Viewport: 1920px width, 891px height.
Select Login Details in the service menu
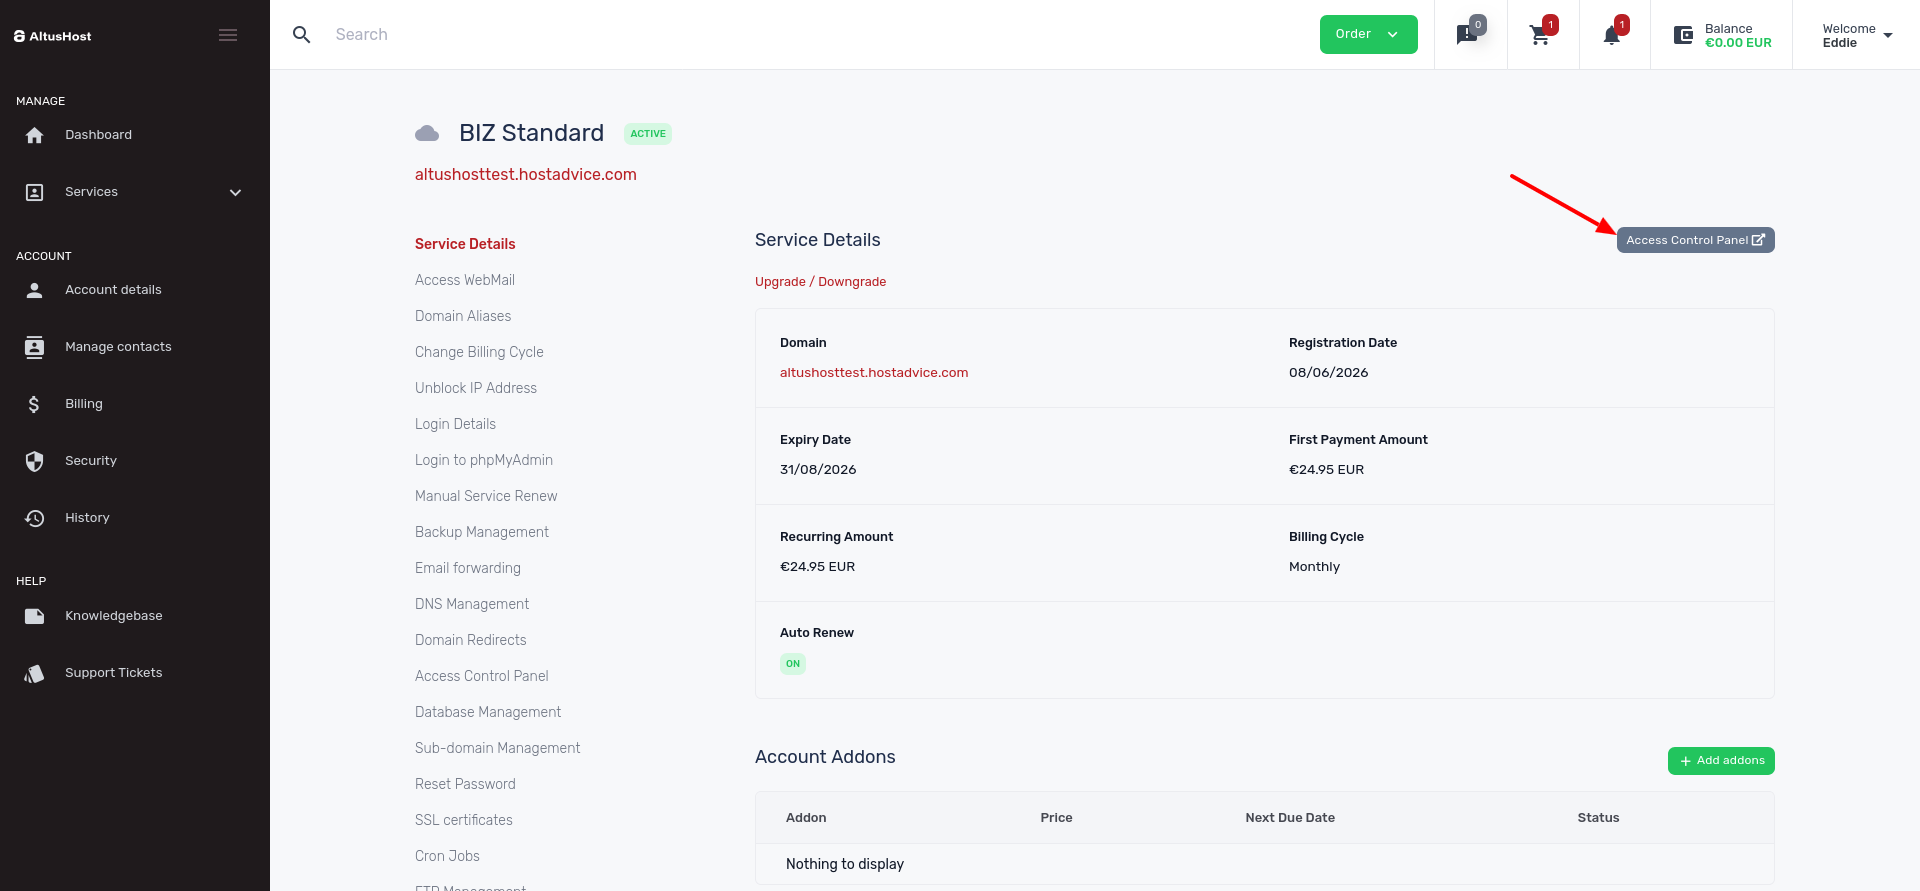[x=455, y=424]
